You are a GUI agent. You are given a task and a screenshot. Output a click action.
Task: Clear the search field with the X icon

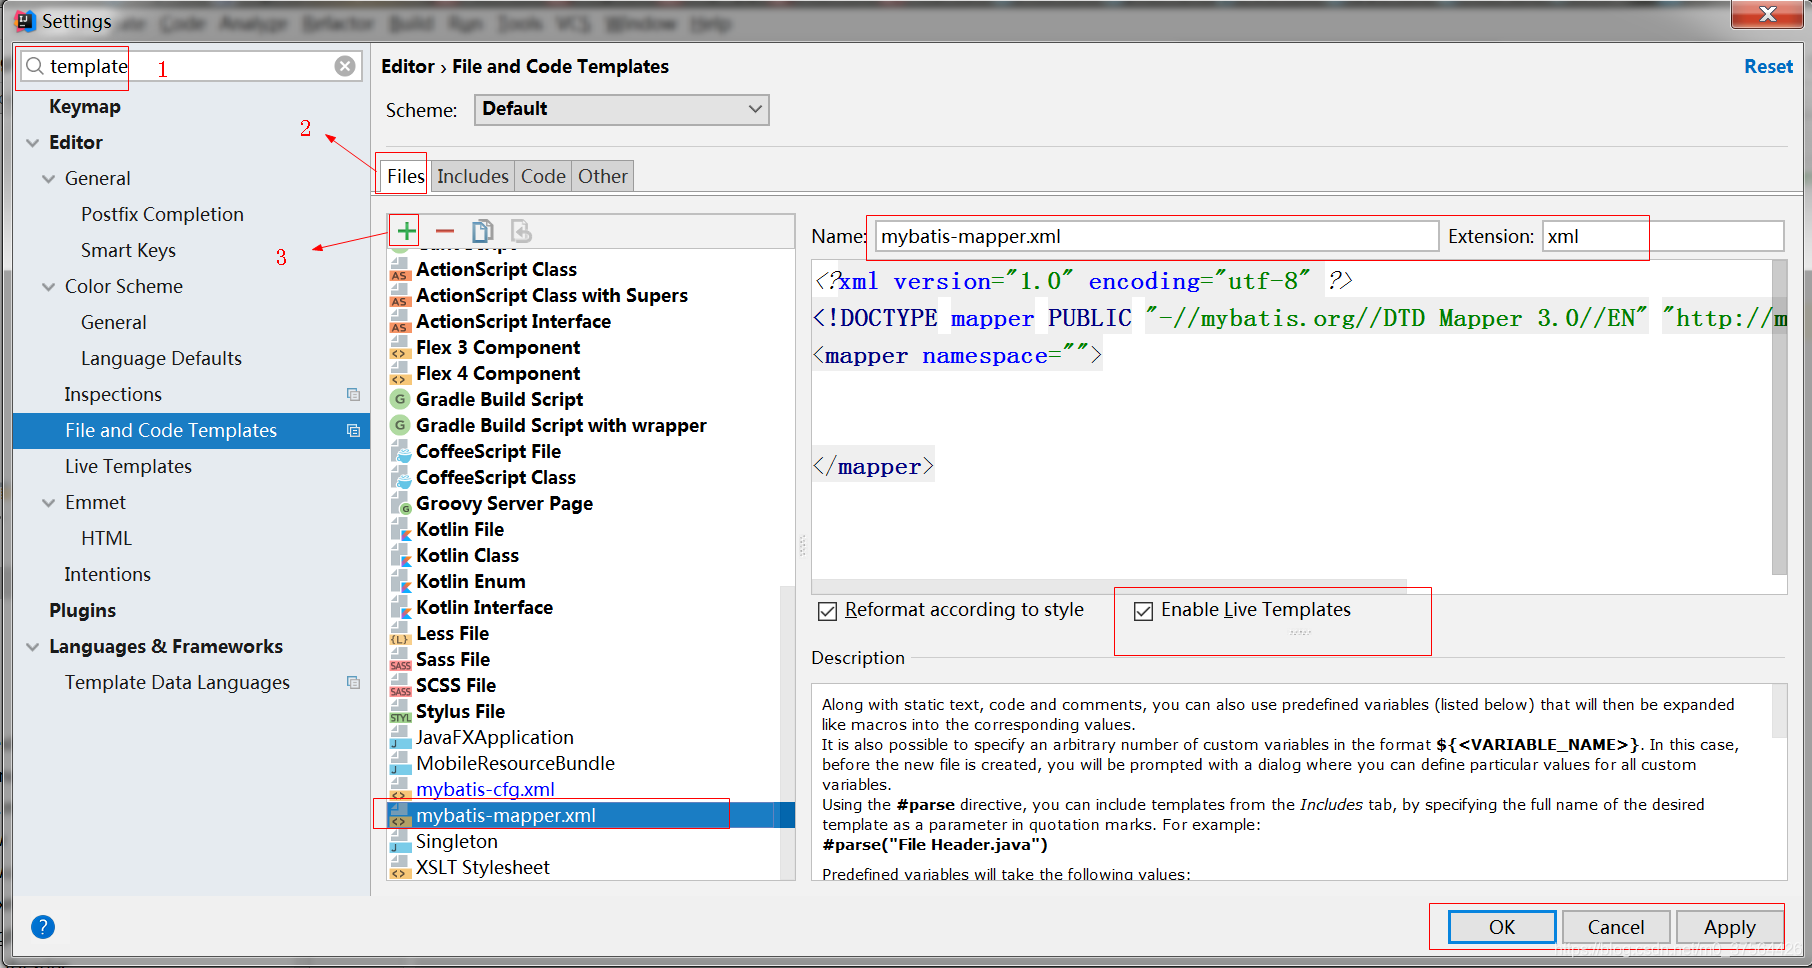coord(345,66)
